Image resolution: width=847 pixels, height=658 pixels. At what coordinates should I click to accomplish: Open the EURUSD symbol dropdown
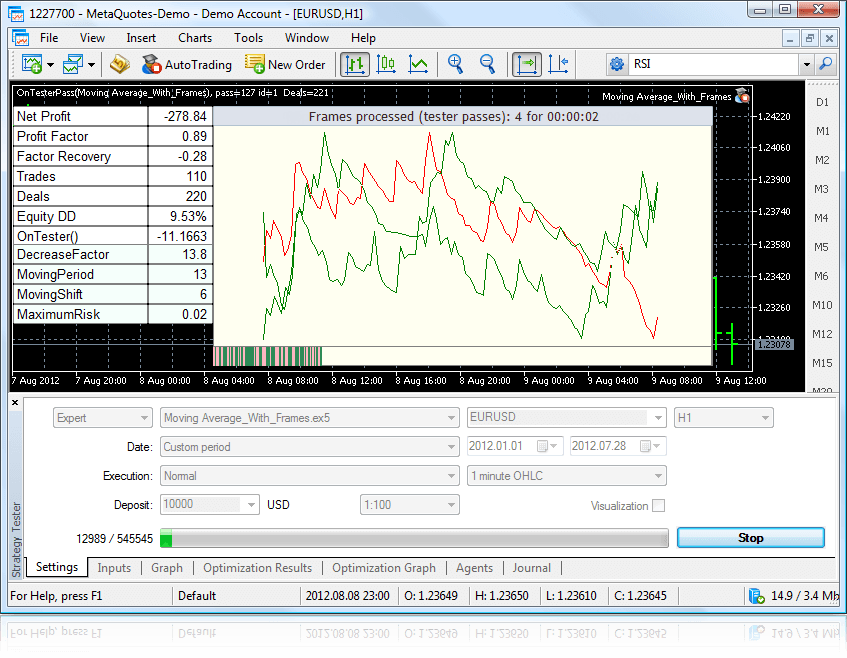click(x=566, y=418)
